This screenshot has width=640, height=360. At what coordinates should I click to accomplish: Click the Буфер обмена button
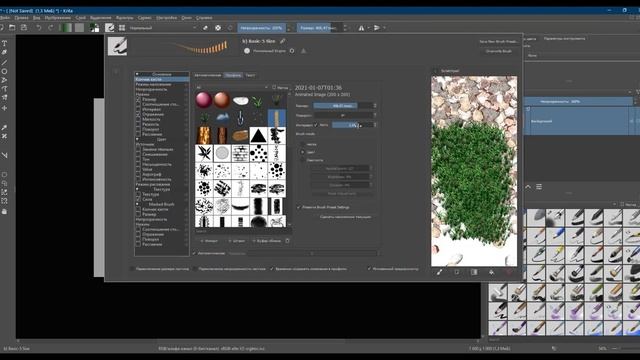267,241
